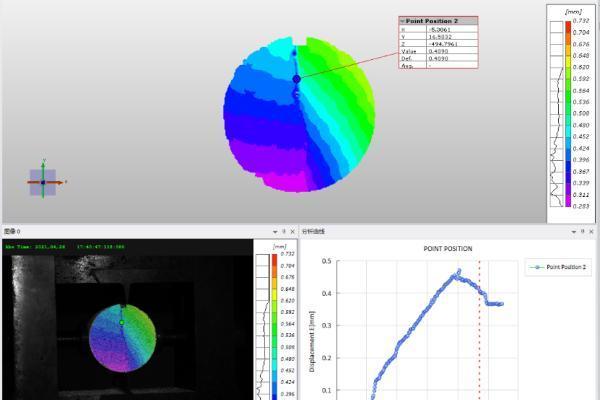Select the dark blue point marker on the disc

coord(297,79)
